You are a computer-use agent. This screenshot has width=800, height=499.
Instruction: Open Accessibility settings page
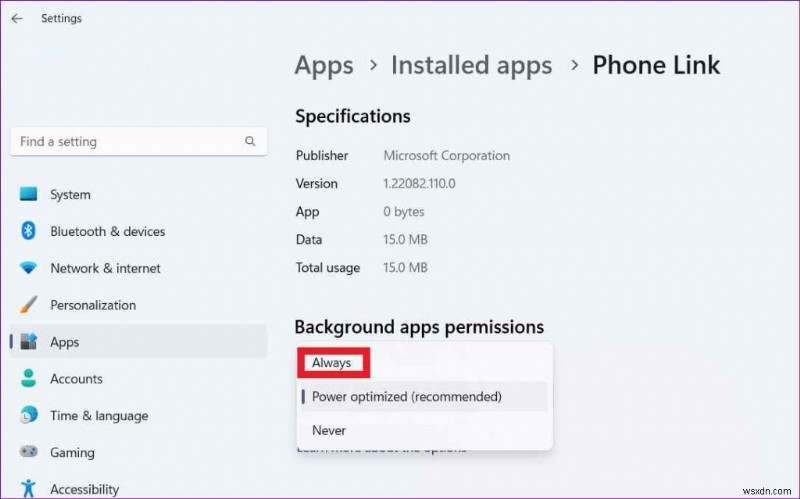pyautogui.click(x=138, y=488)
